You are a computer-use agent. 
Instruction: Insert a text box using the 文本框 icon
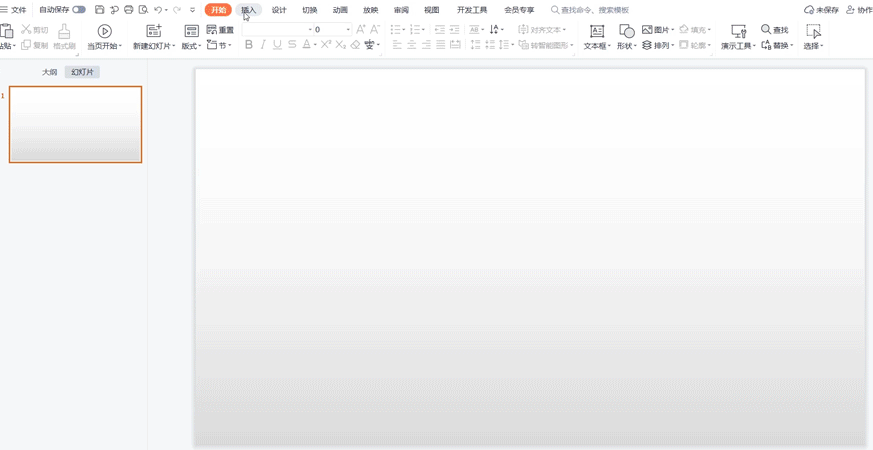[x=597, y=31]
